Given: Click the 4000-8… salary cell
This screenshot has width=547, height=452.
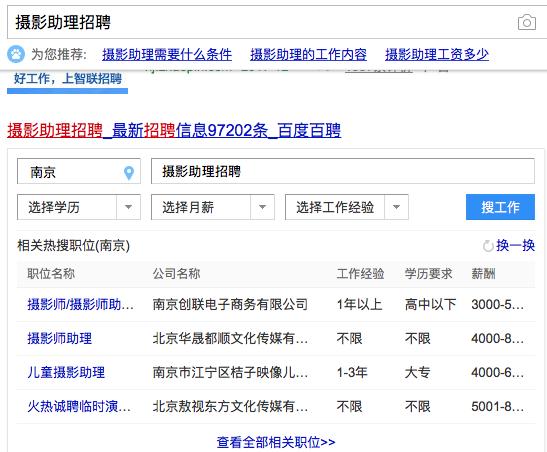Looking at the screenshot, I should coord(497,339).
